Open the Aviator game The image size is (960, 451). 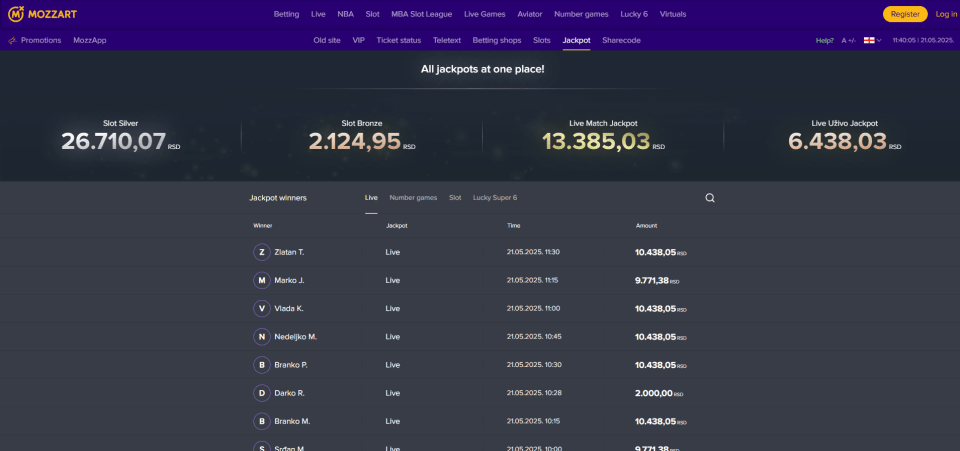530,14
